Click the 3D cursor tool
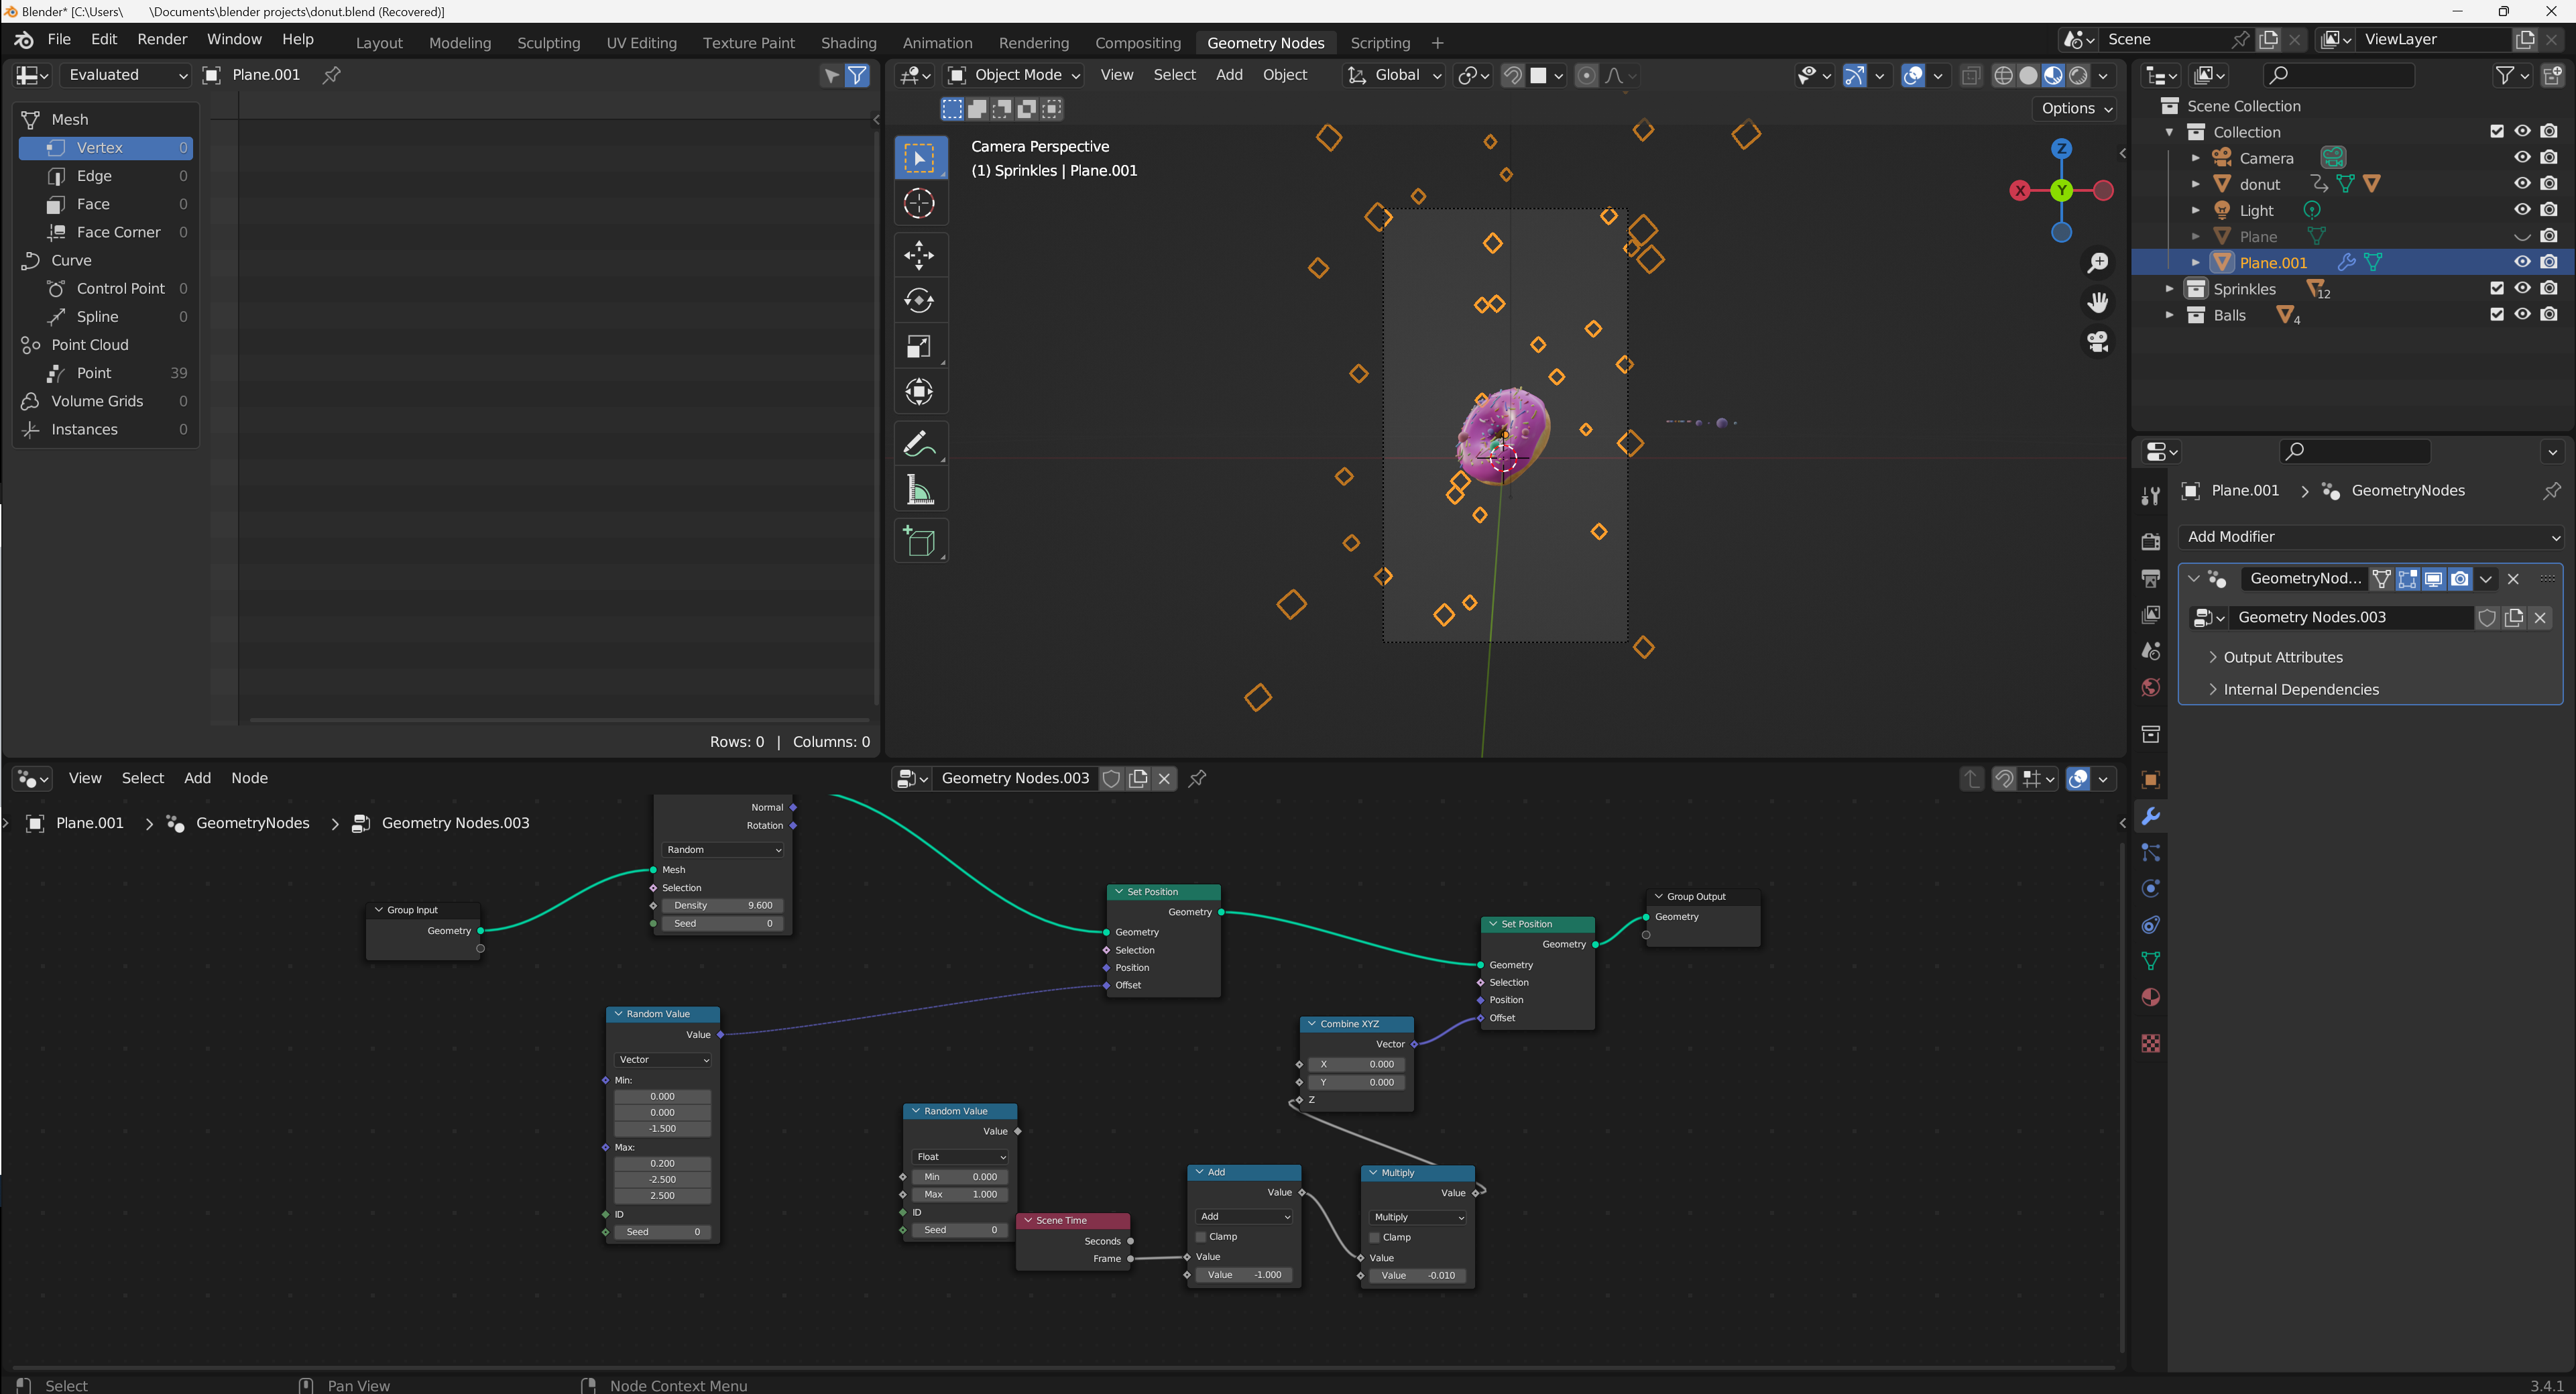Image resolution: width=2576 pixels, height=1394 pixels. (x=918, y=204)
